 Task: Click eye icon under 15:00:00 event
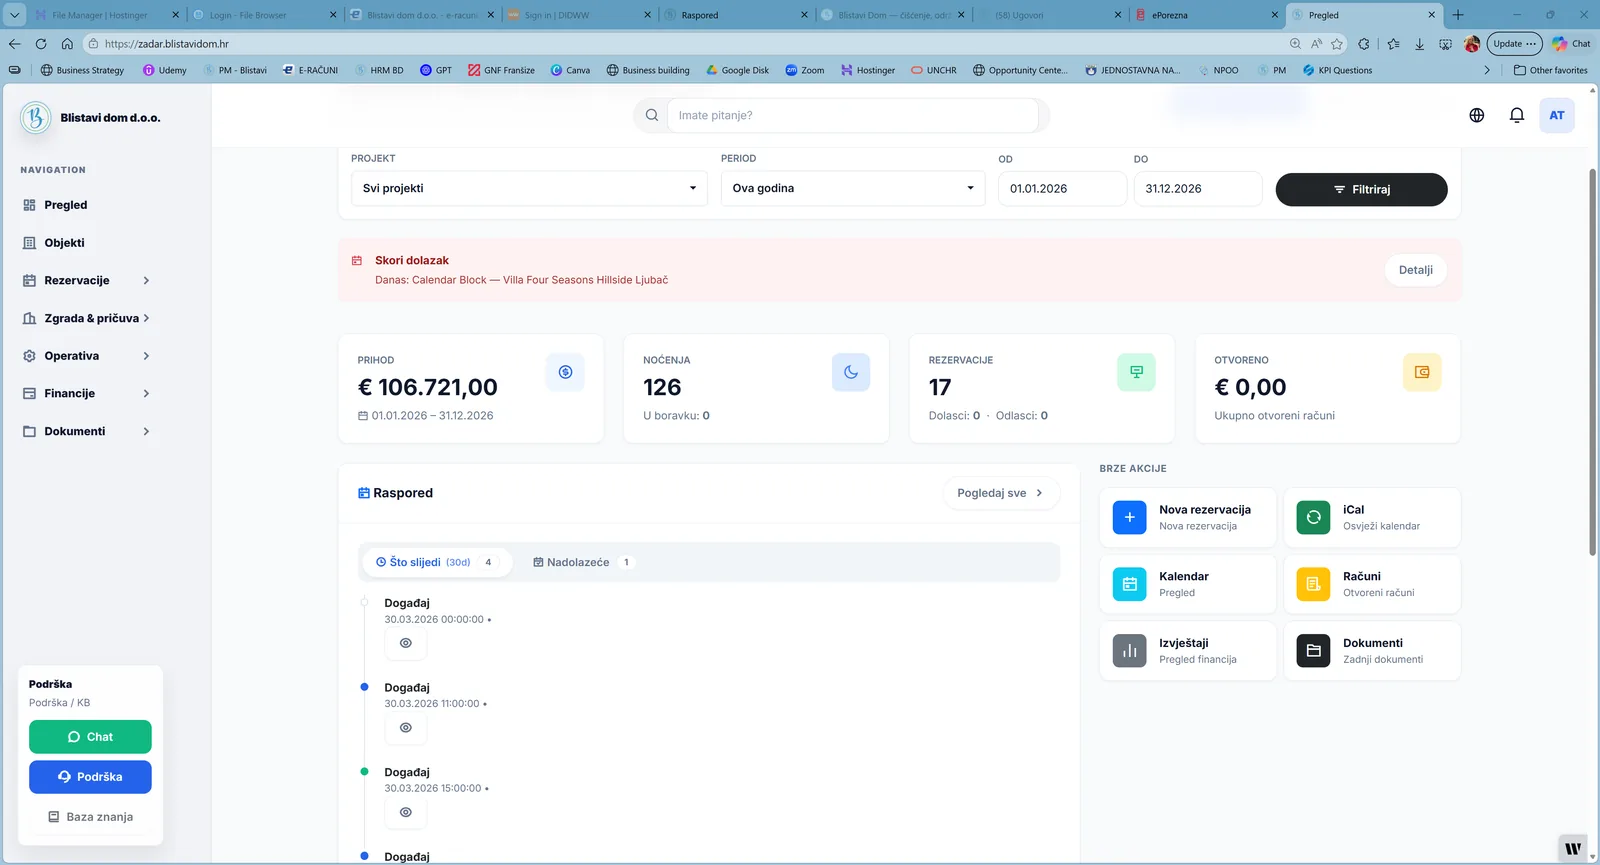[406, 812]
